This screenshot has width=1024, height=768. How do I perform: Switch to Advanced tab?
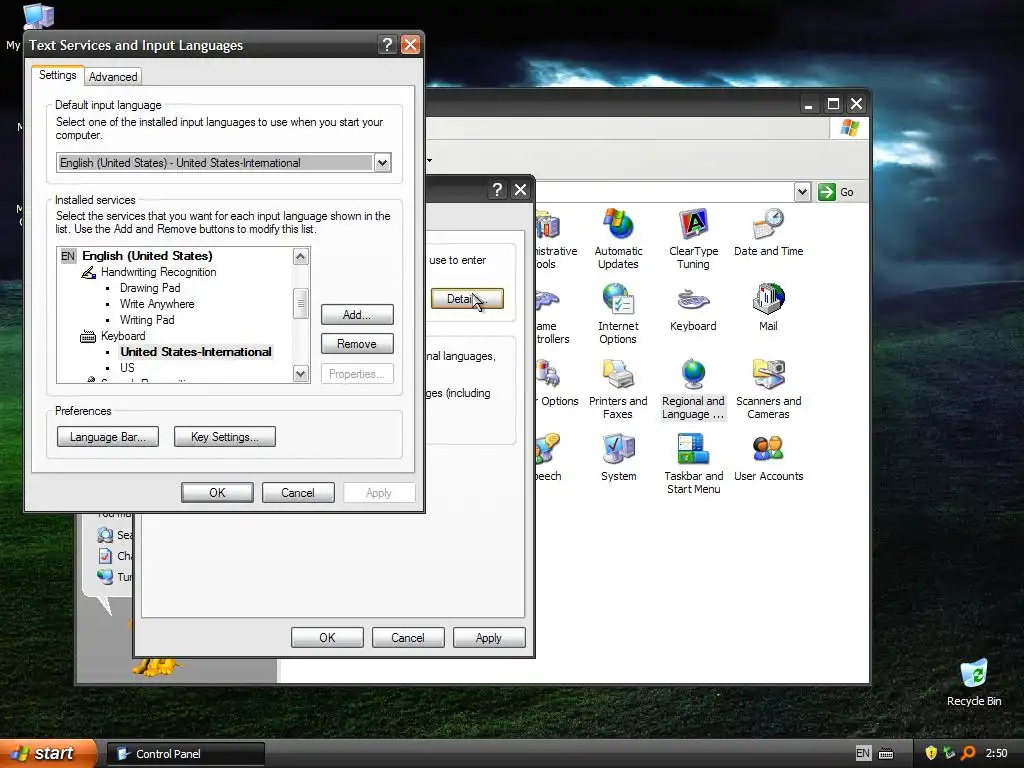[113, 76]
